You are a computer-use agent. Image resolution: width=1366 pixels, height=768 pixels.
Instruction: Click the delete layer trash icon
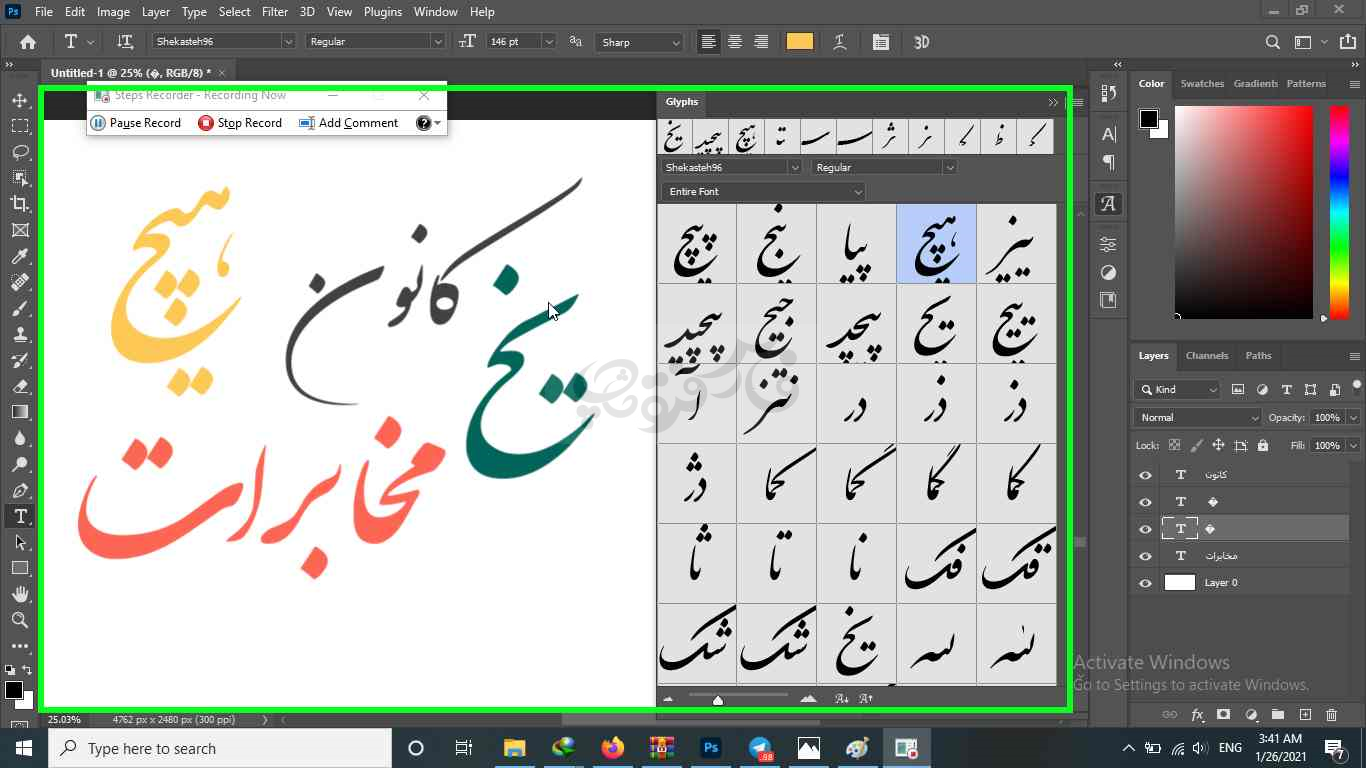tap(1331, 715)
